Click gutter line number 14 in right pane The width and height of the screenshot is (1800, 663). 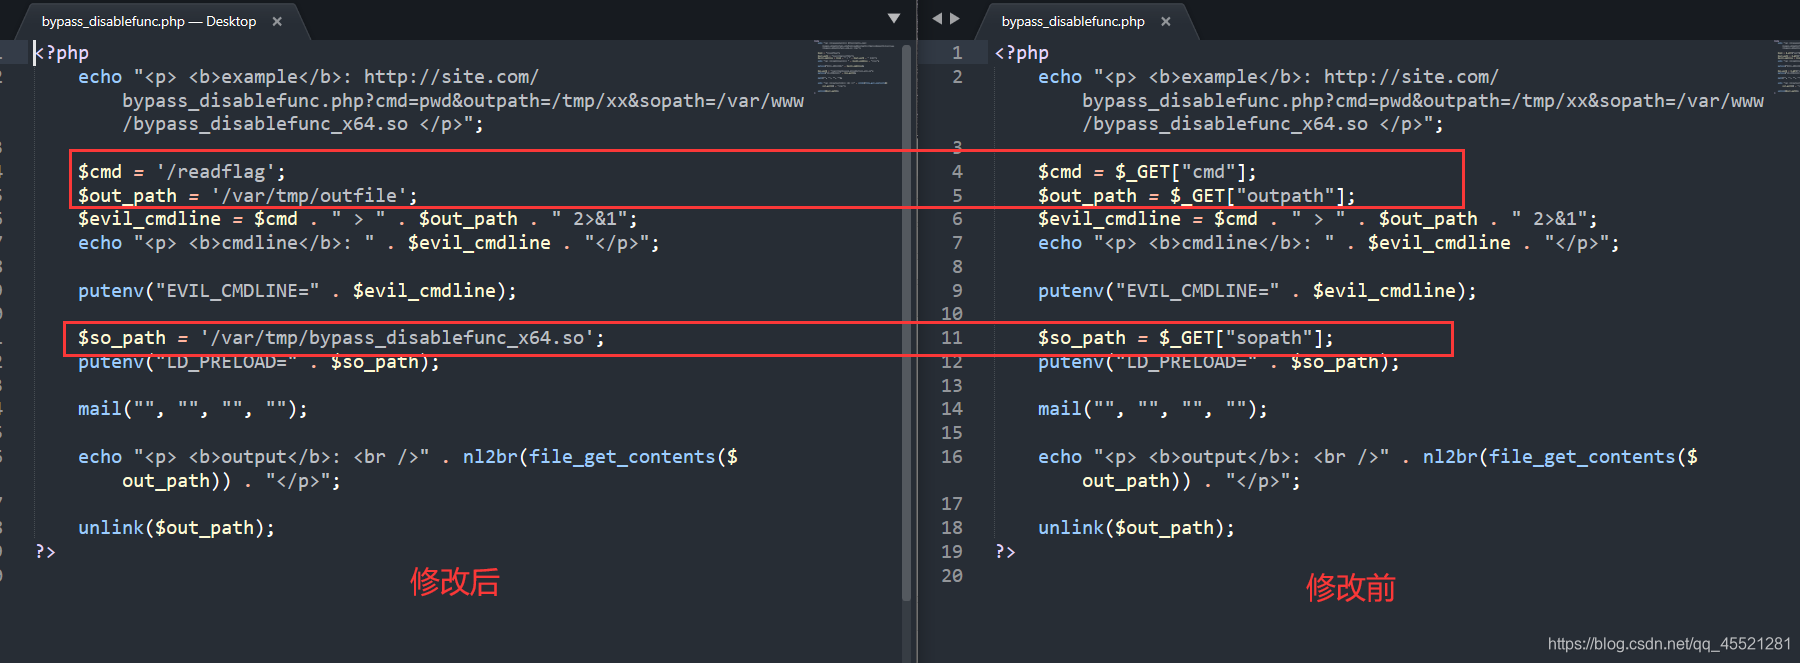point(951,409)
